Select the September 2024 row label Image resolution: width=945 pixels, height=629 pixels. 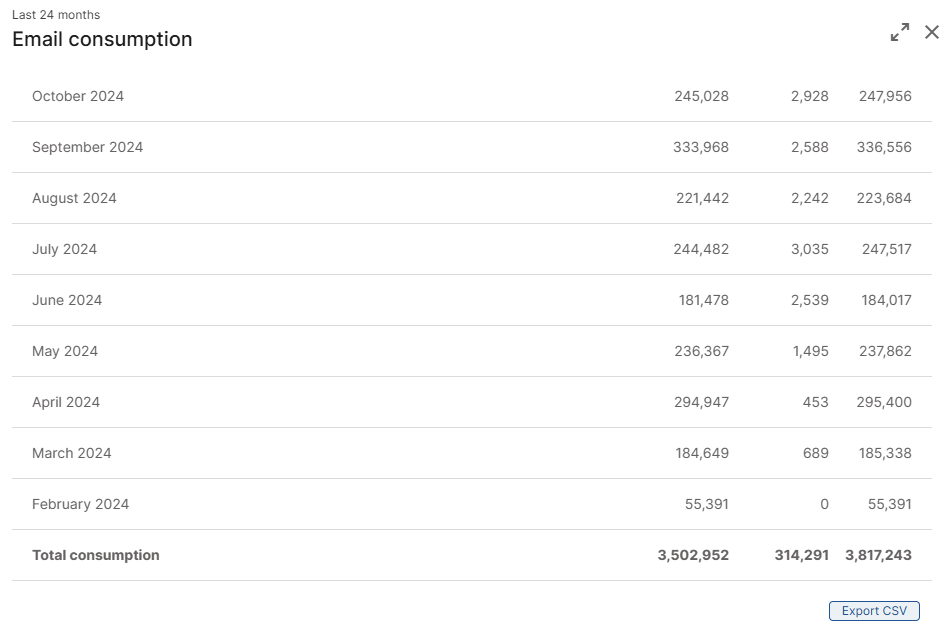(87, 147)
